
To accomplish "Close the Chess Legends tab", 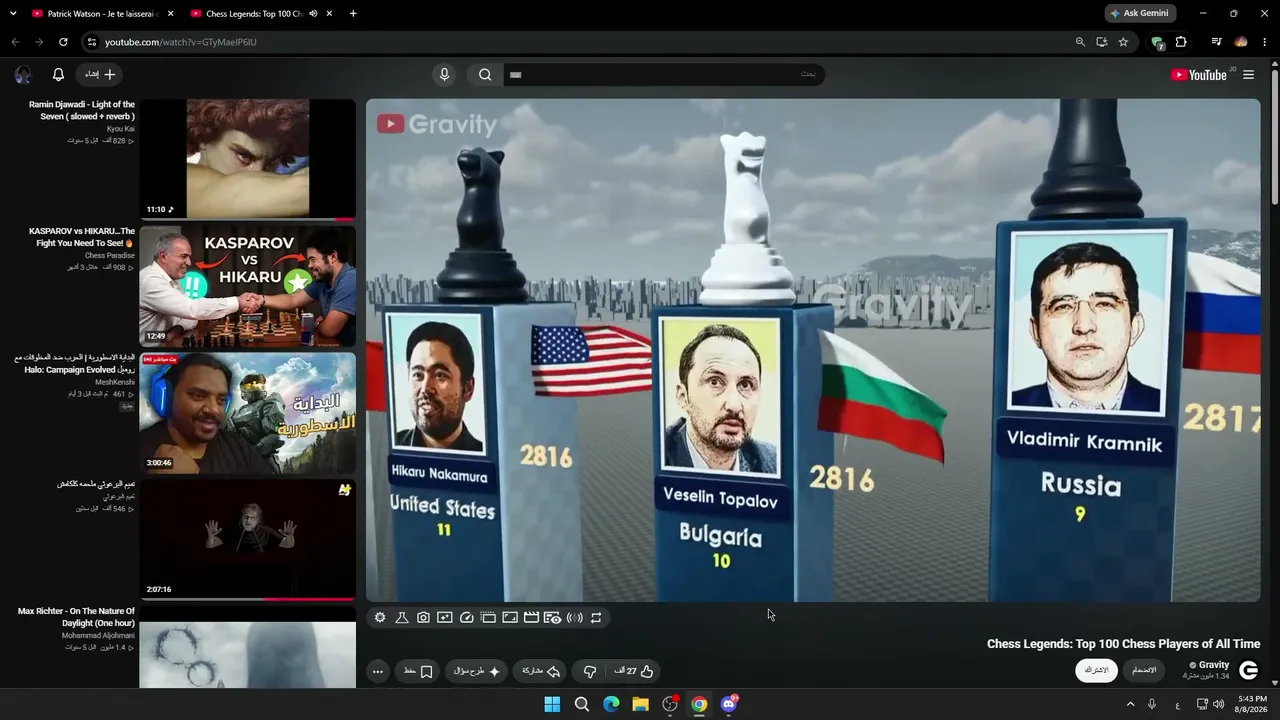I will click(x=328, y=14).
